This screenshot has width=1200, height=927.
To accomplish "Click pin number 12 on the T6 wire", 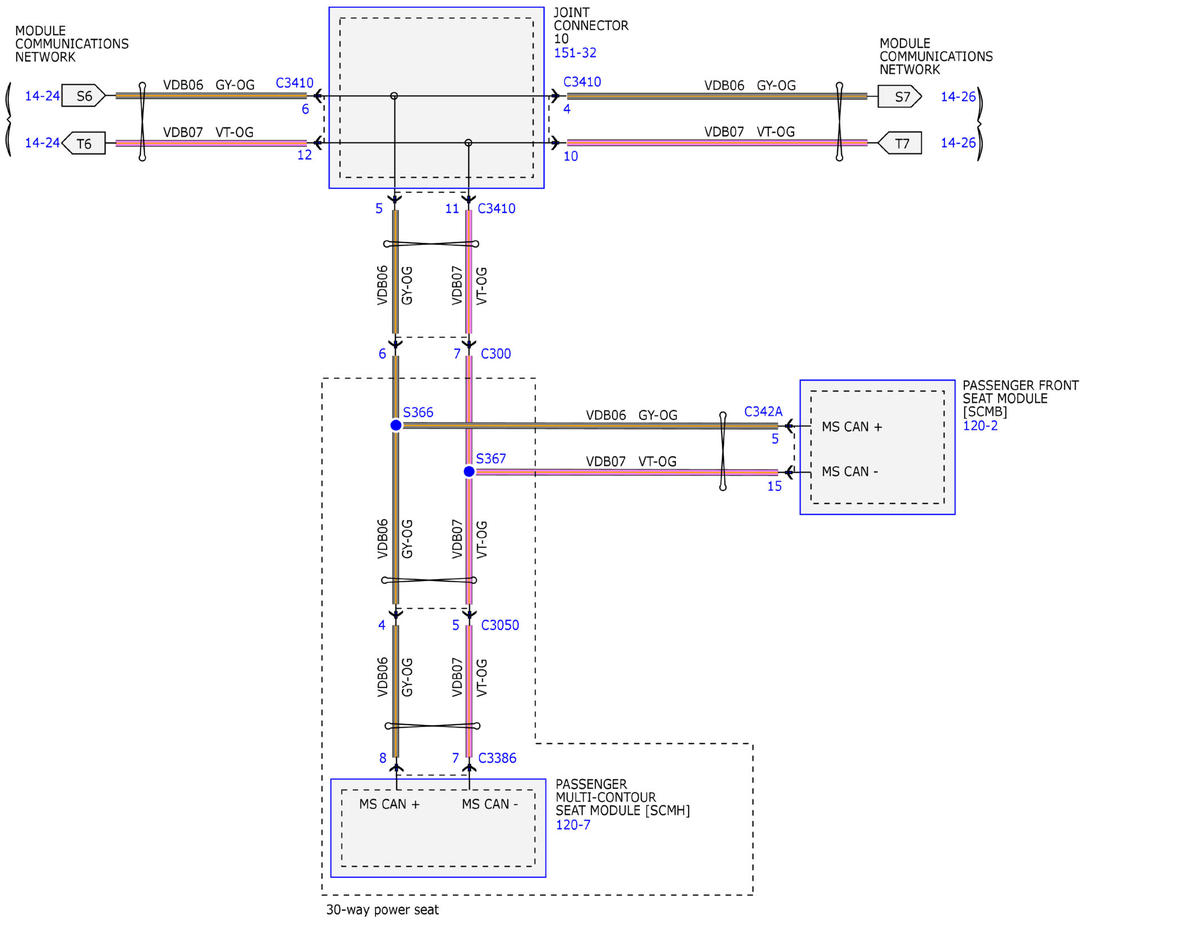I will tap(304, 155).
